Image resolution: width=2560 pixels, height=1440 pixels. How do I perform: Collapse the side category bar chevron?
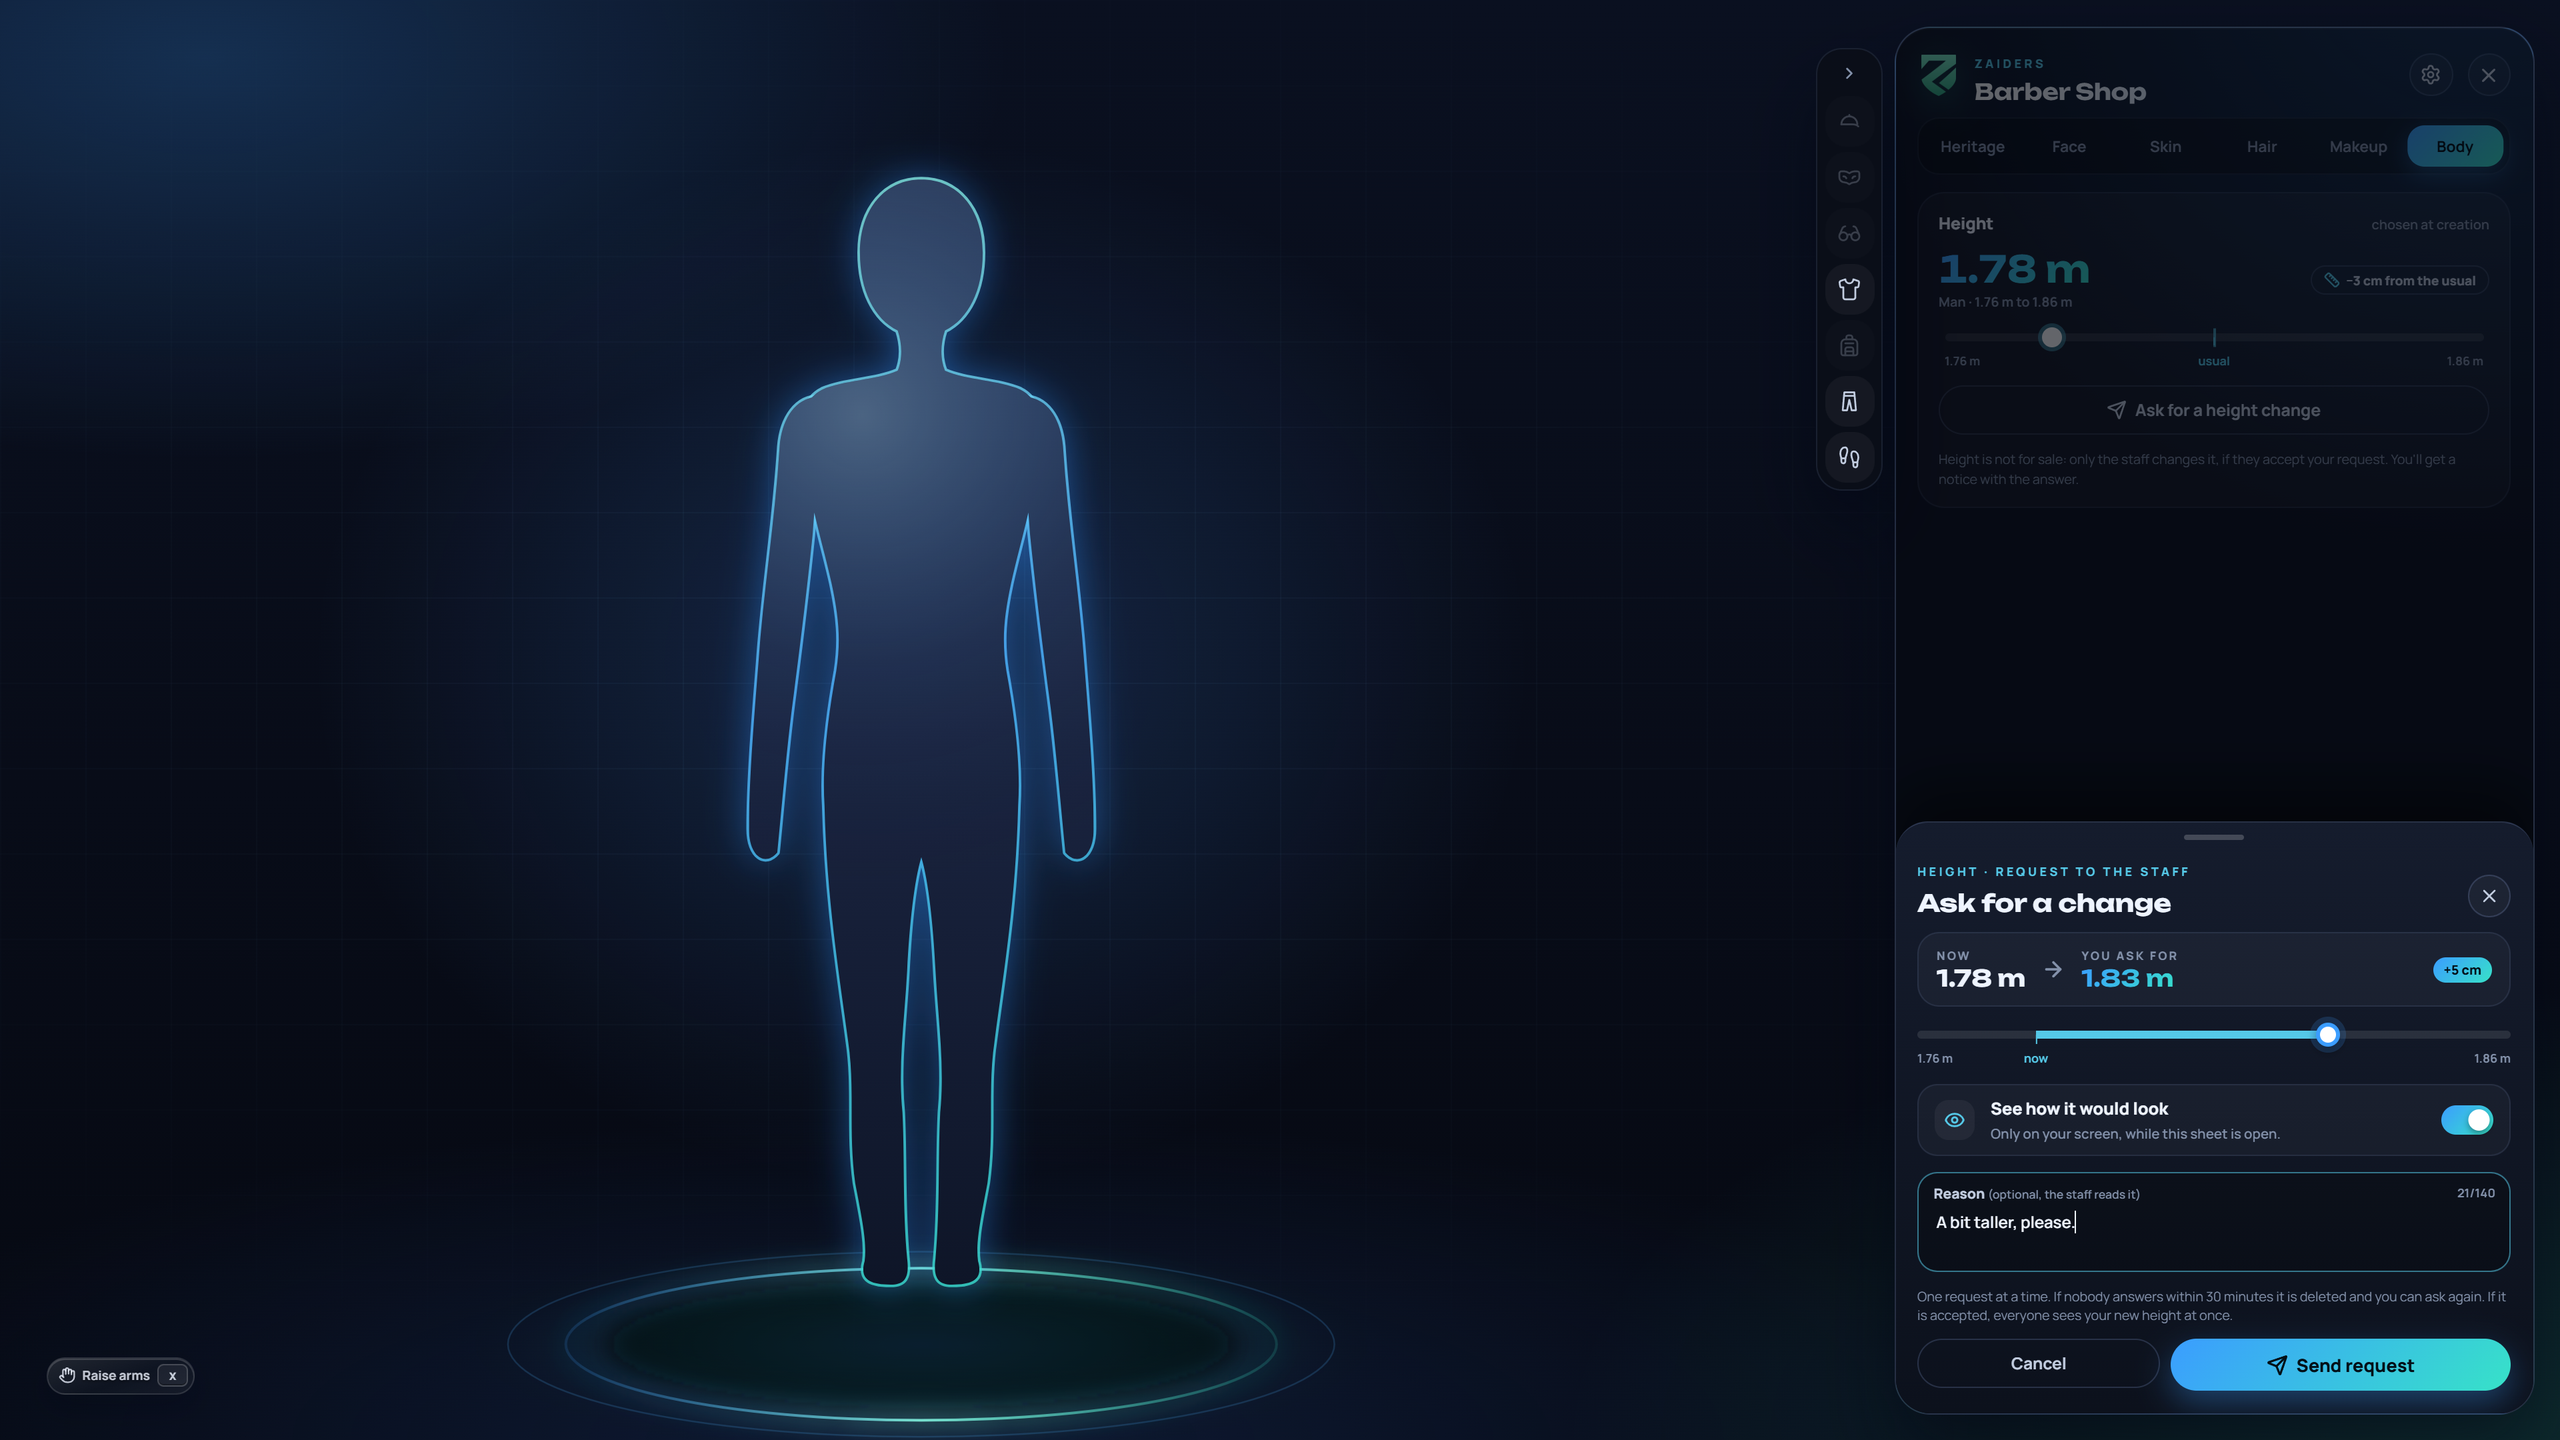pos(1849,73)
